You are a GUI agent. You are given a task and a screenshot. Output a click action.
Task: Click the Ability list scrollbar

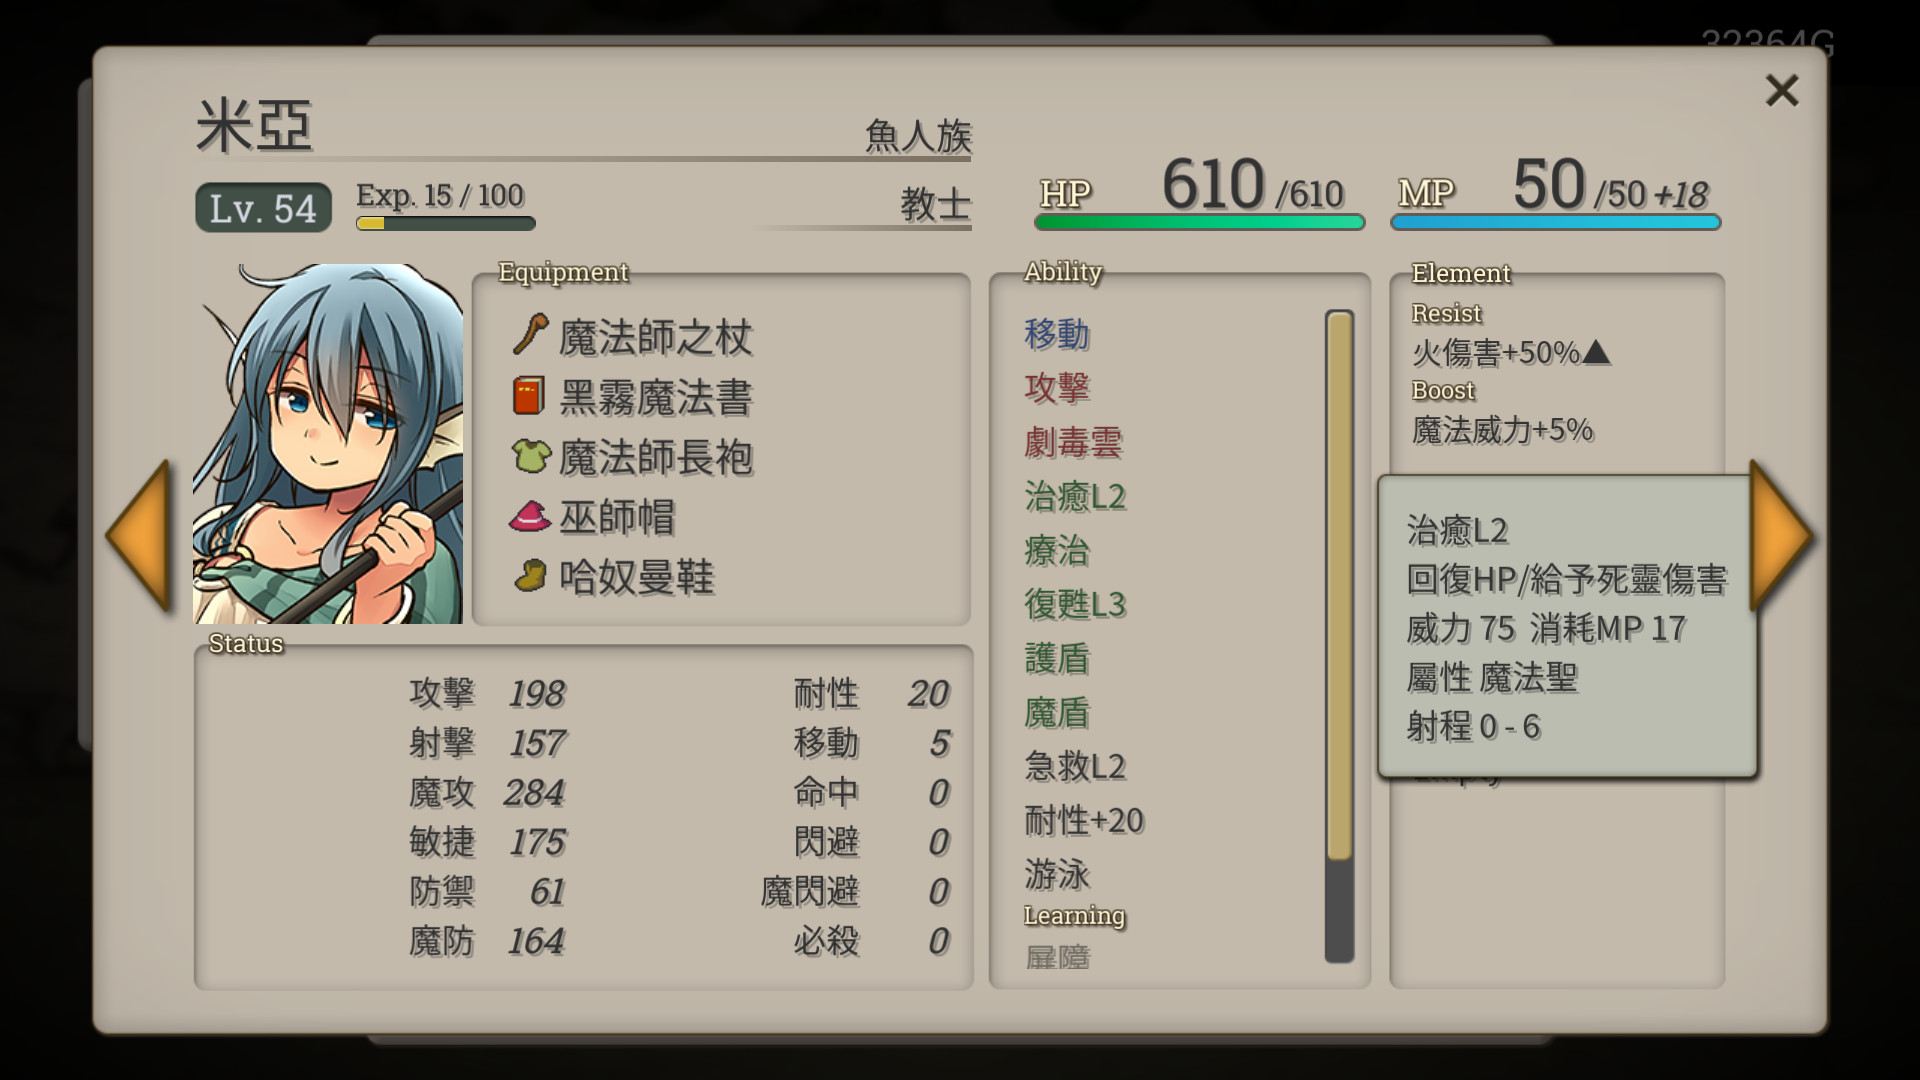(1339, 636)
